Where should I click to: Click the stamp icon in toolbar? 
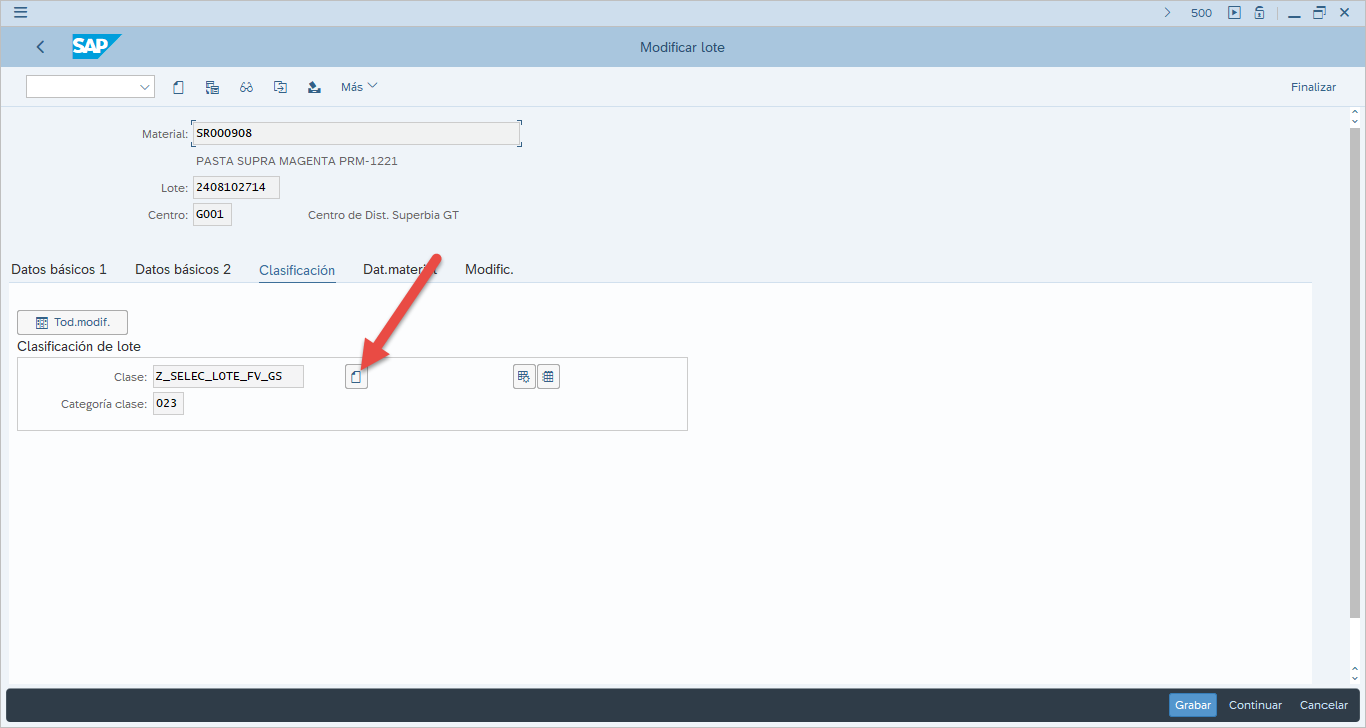(314, 87)
